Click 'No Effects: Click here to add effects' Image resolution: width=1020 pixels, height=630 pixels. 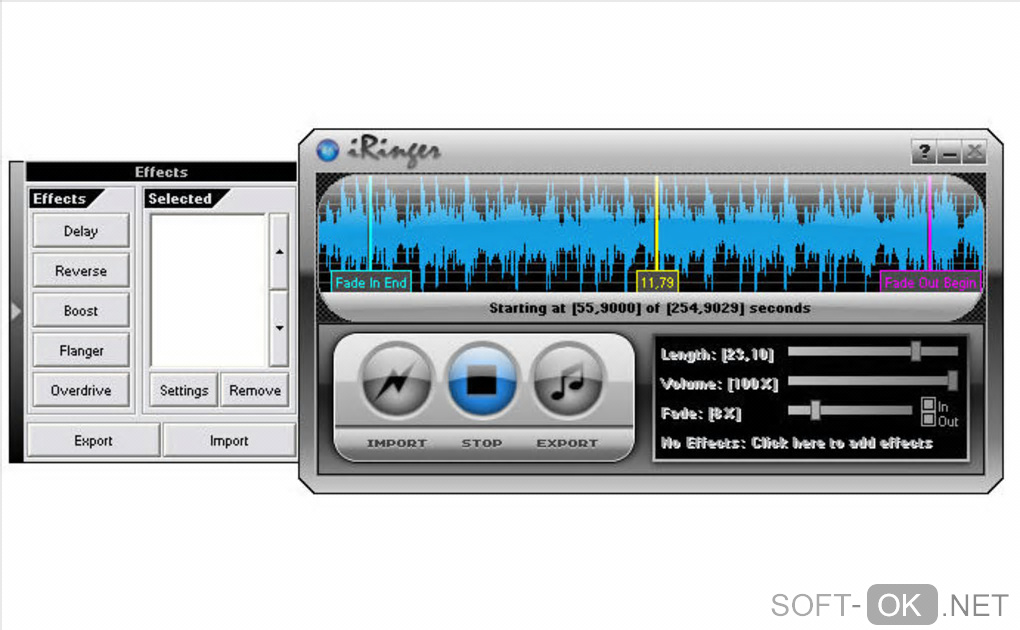(797, 443)
